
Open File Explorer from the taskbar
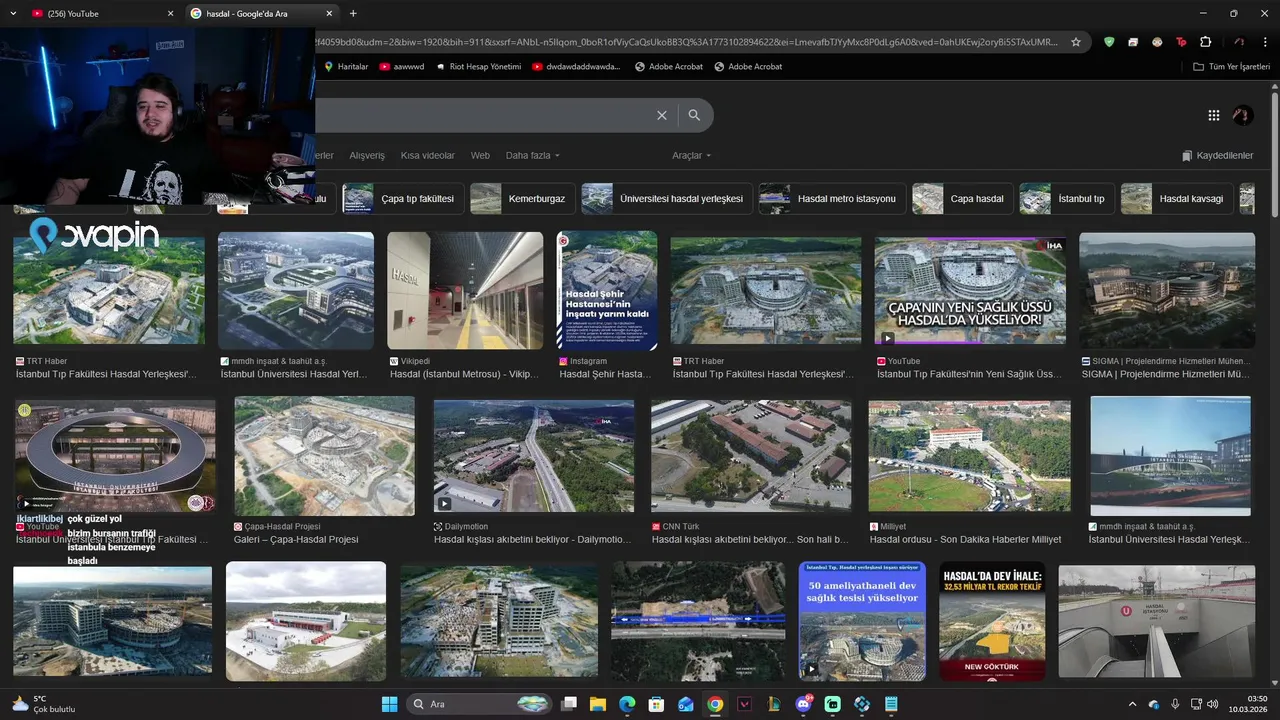click(598, 704)
